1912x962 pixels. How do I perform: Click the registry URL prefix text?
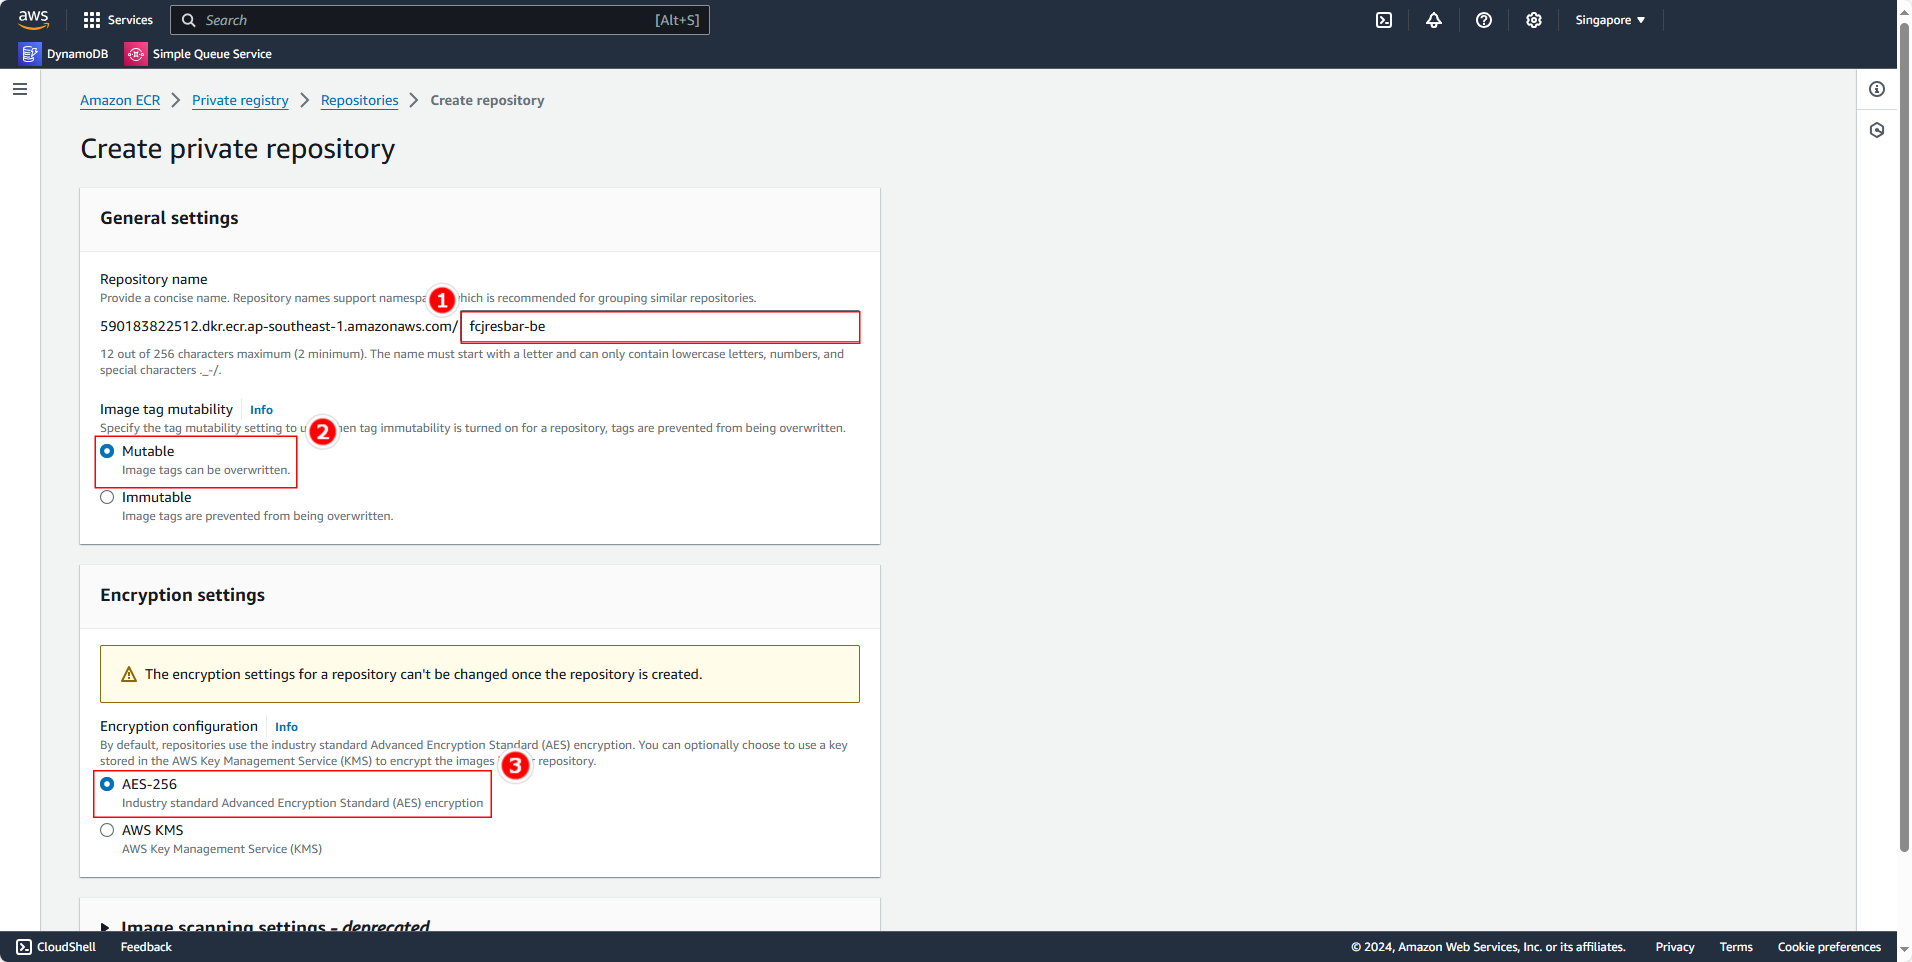(279, 326)
